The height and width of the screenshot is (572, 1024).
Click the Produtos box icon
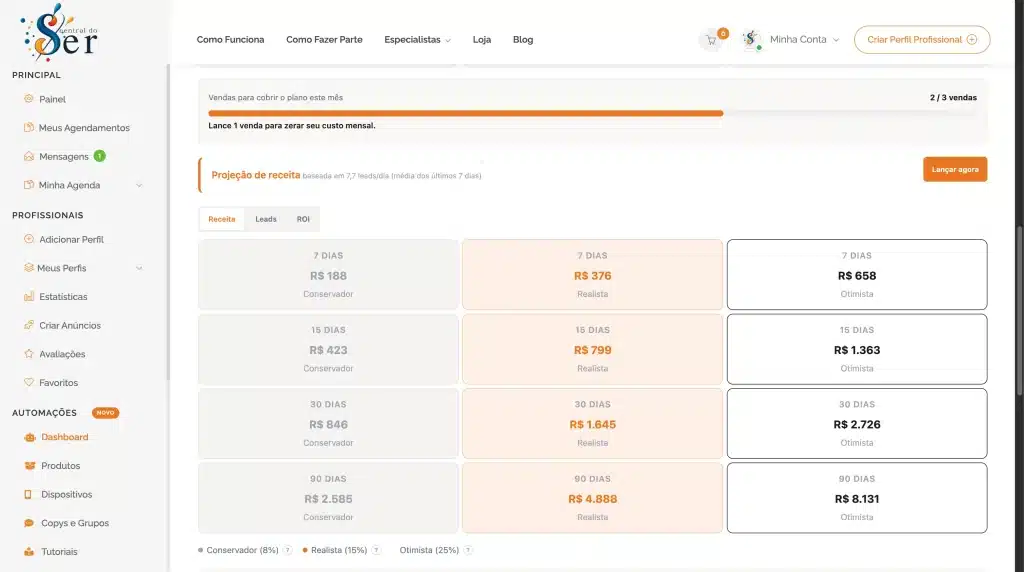29,466
